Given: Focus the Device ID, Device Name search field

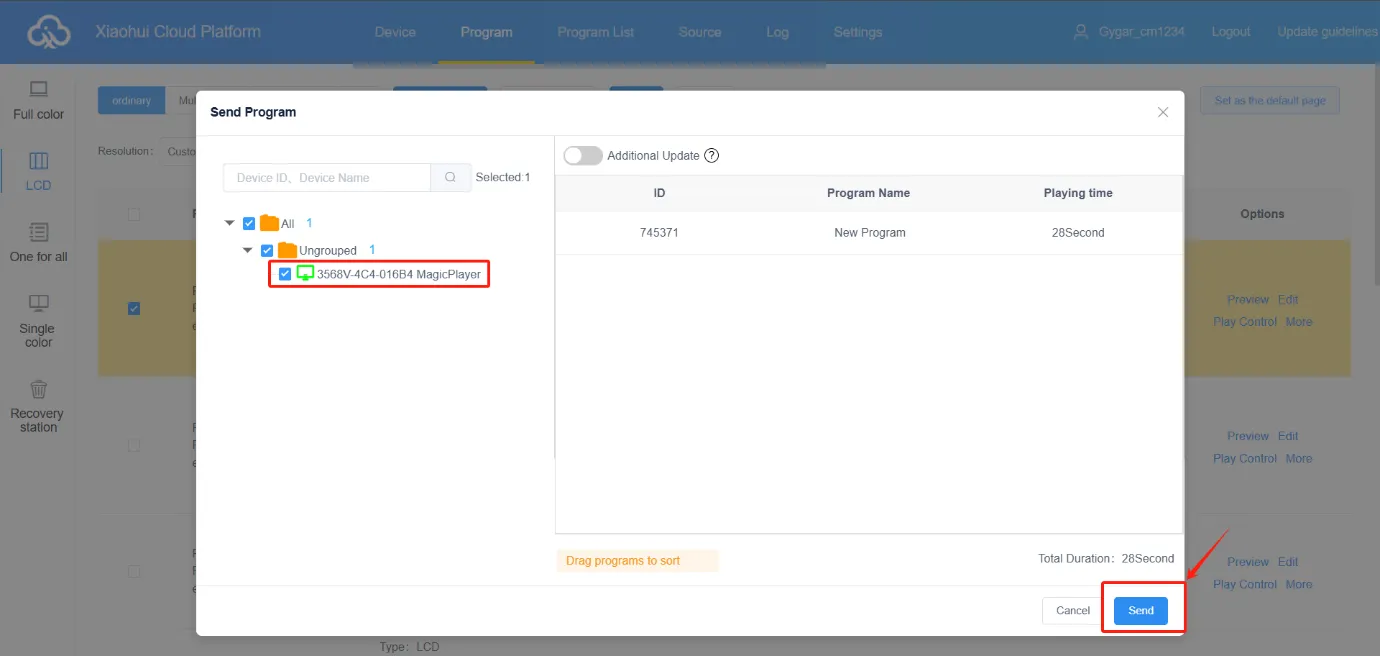Looking at the screenshot, I should click(327, 177).
